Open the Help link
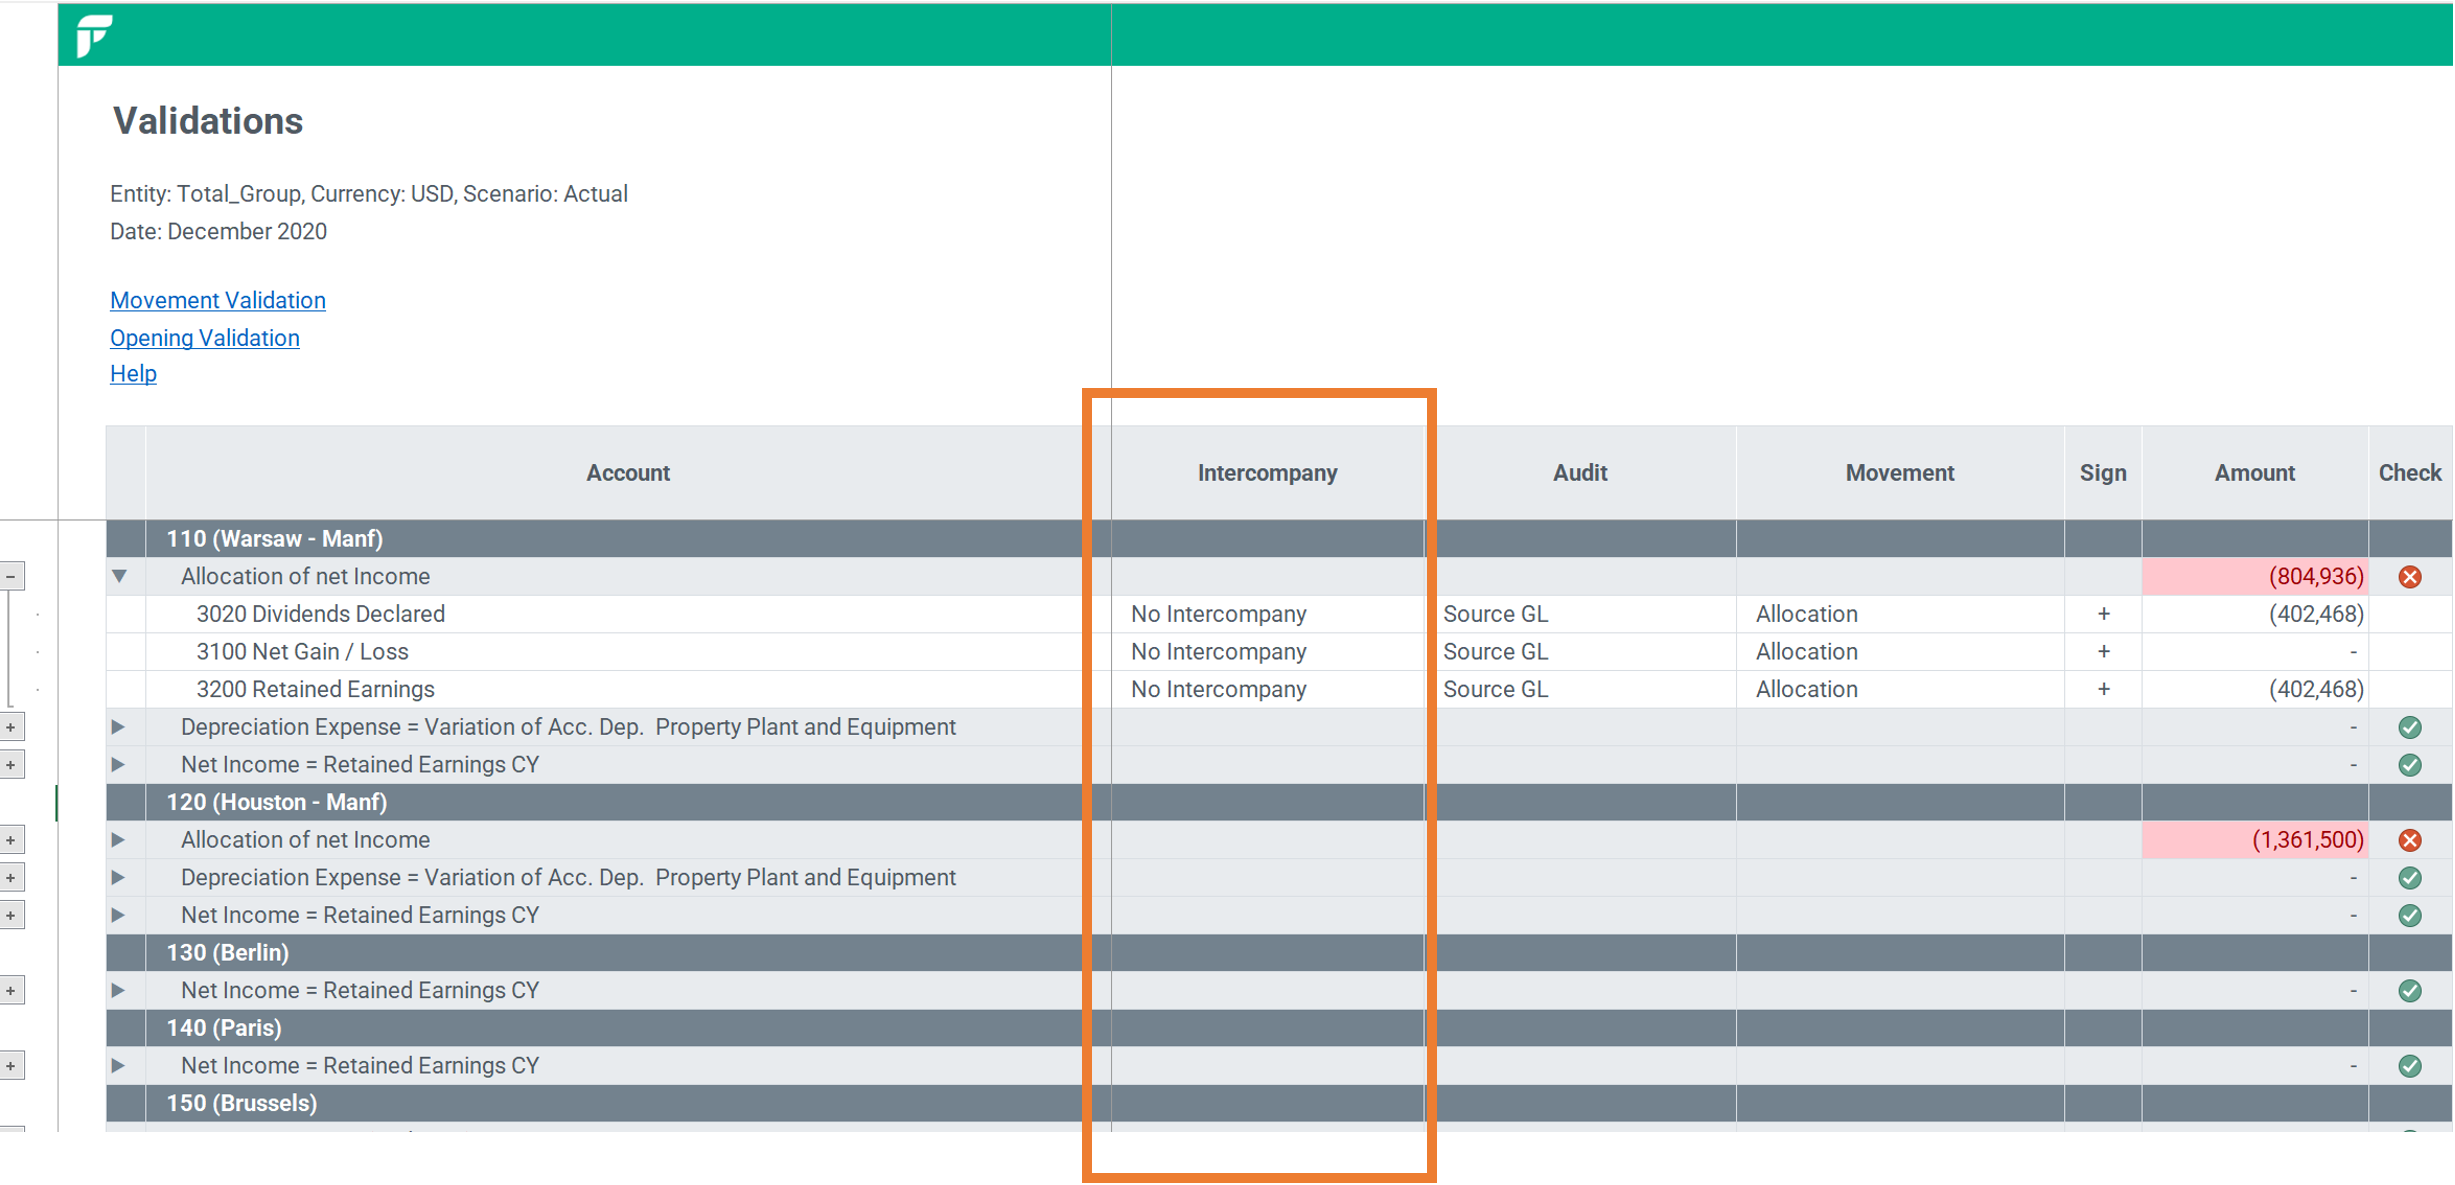 [x=133, y=374]
